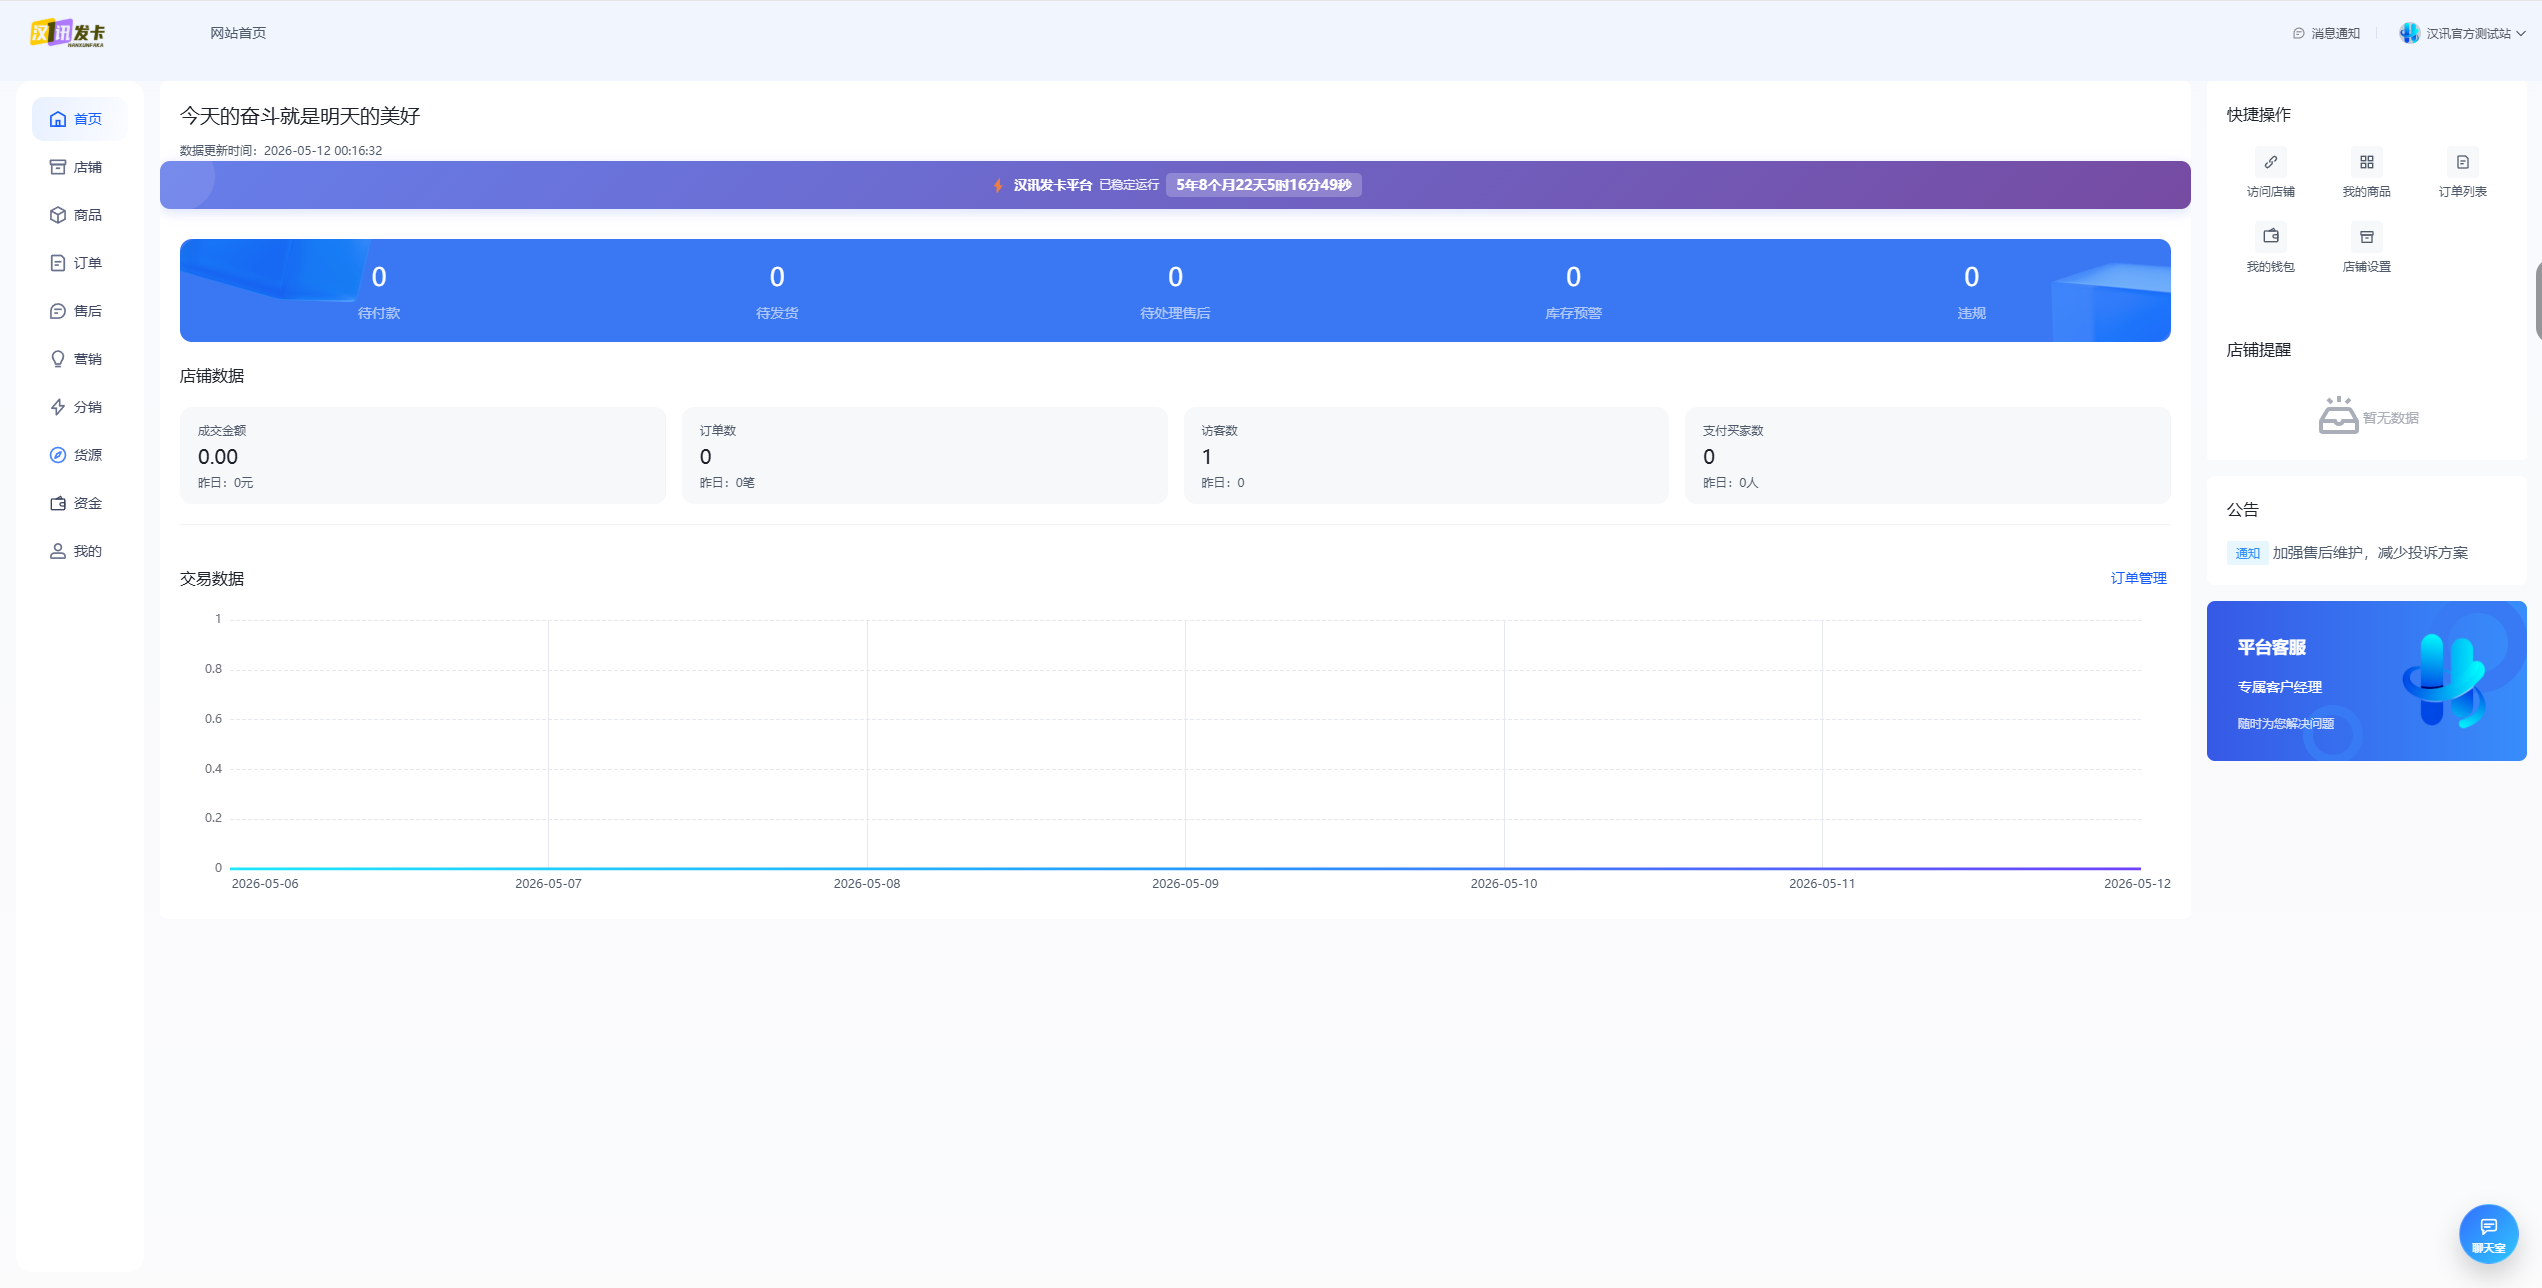Open the 商品 sidebar menu
Viewport: 2542px width, 1288px height.
click(x=79, y=215)
